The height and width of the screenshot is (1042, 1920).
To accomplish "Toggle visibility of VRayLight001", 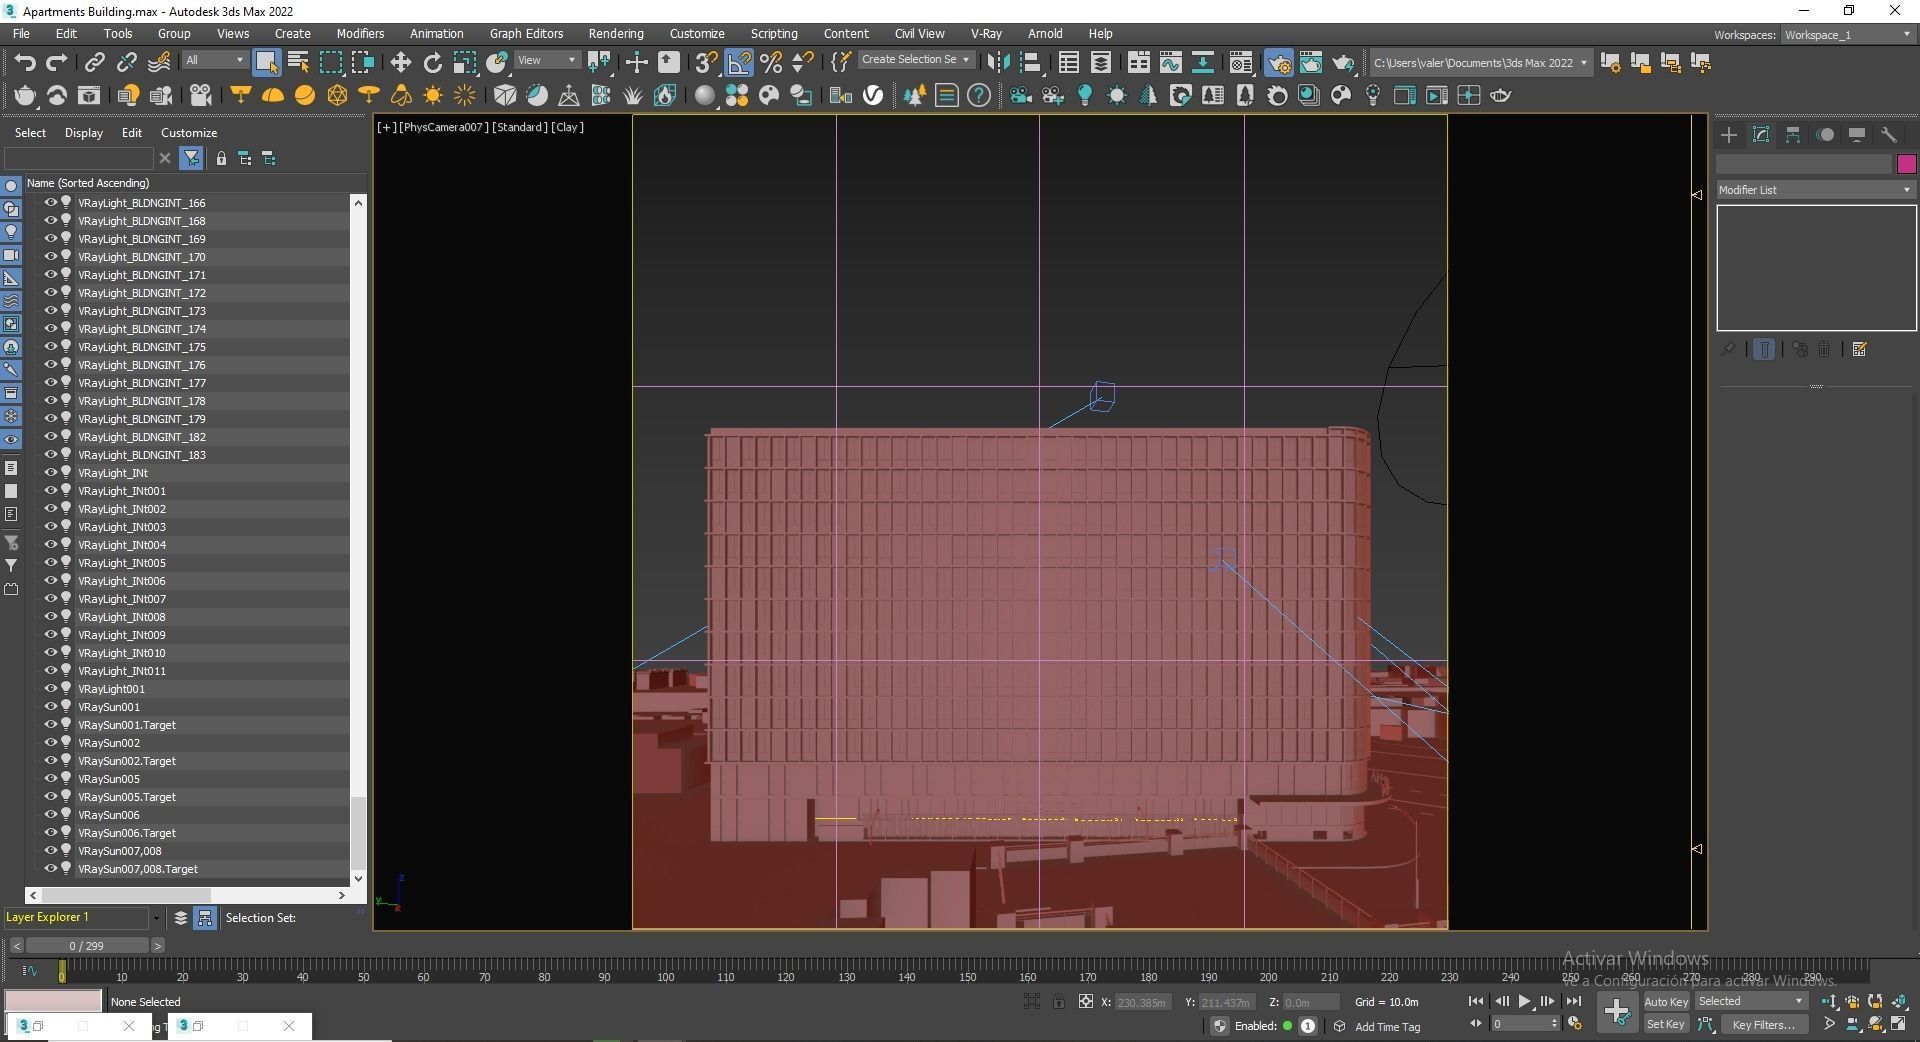I will pos(50,688).
